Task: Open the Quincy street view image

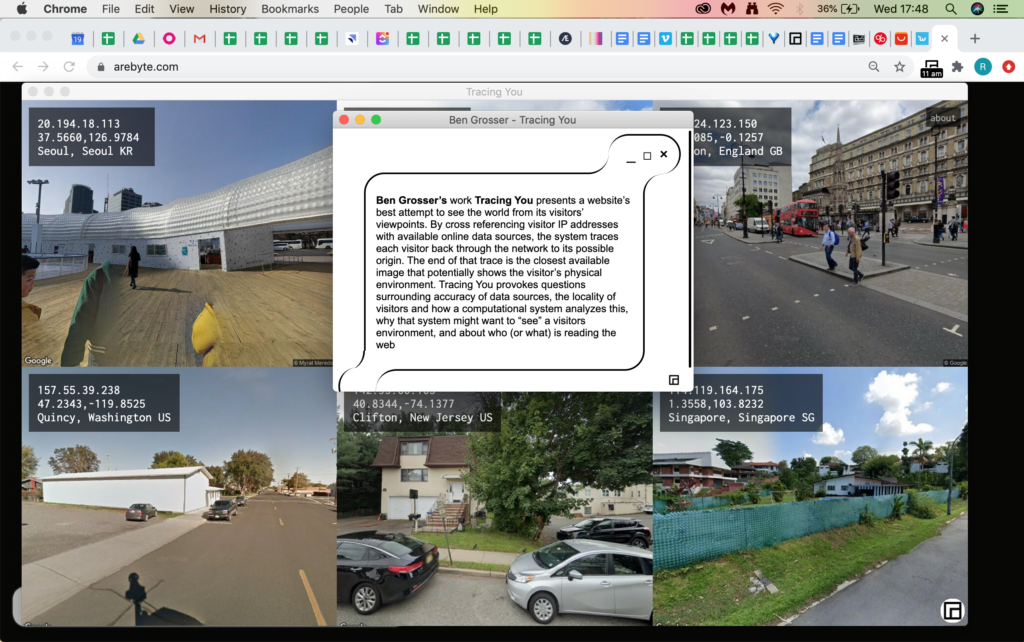Action: click(179, 496)
